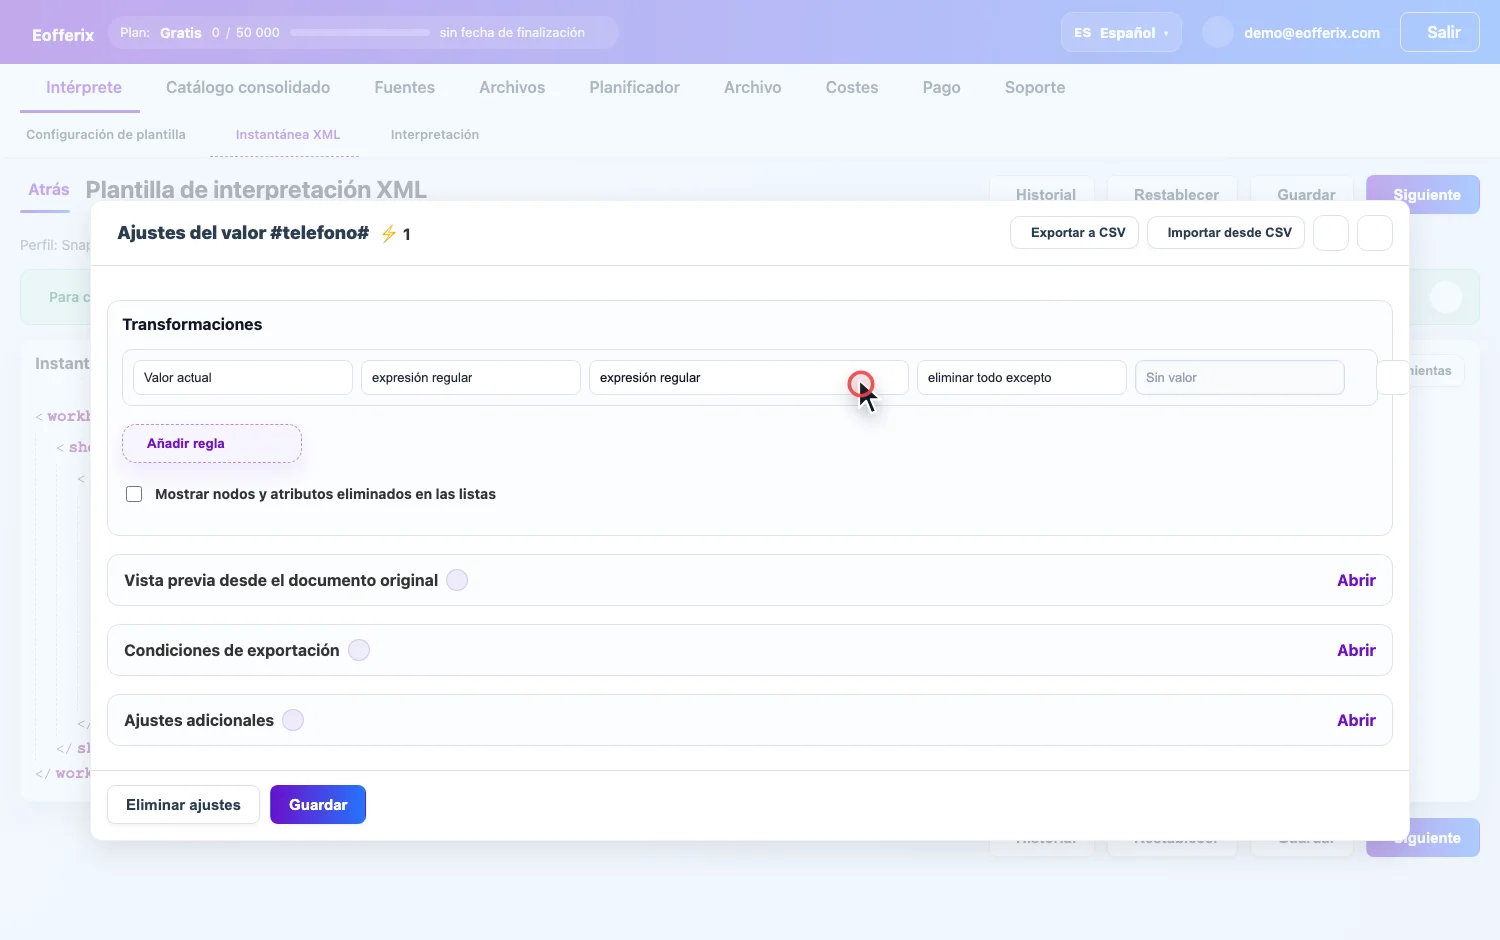Viewport: 1500px width, 940px height.
Task: Click the top Siguiente button
Action: pyautogui.click(x=1423, y=194)
